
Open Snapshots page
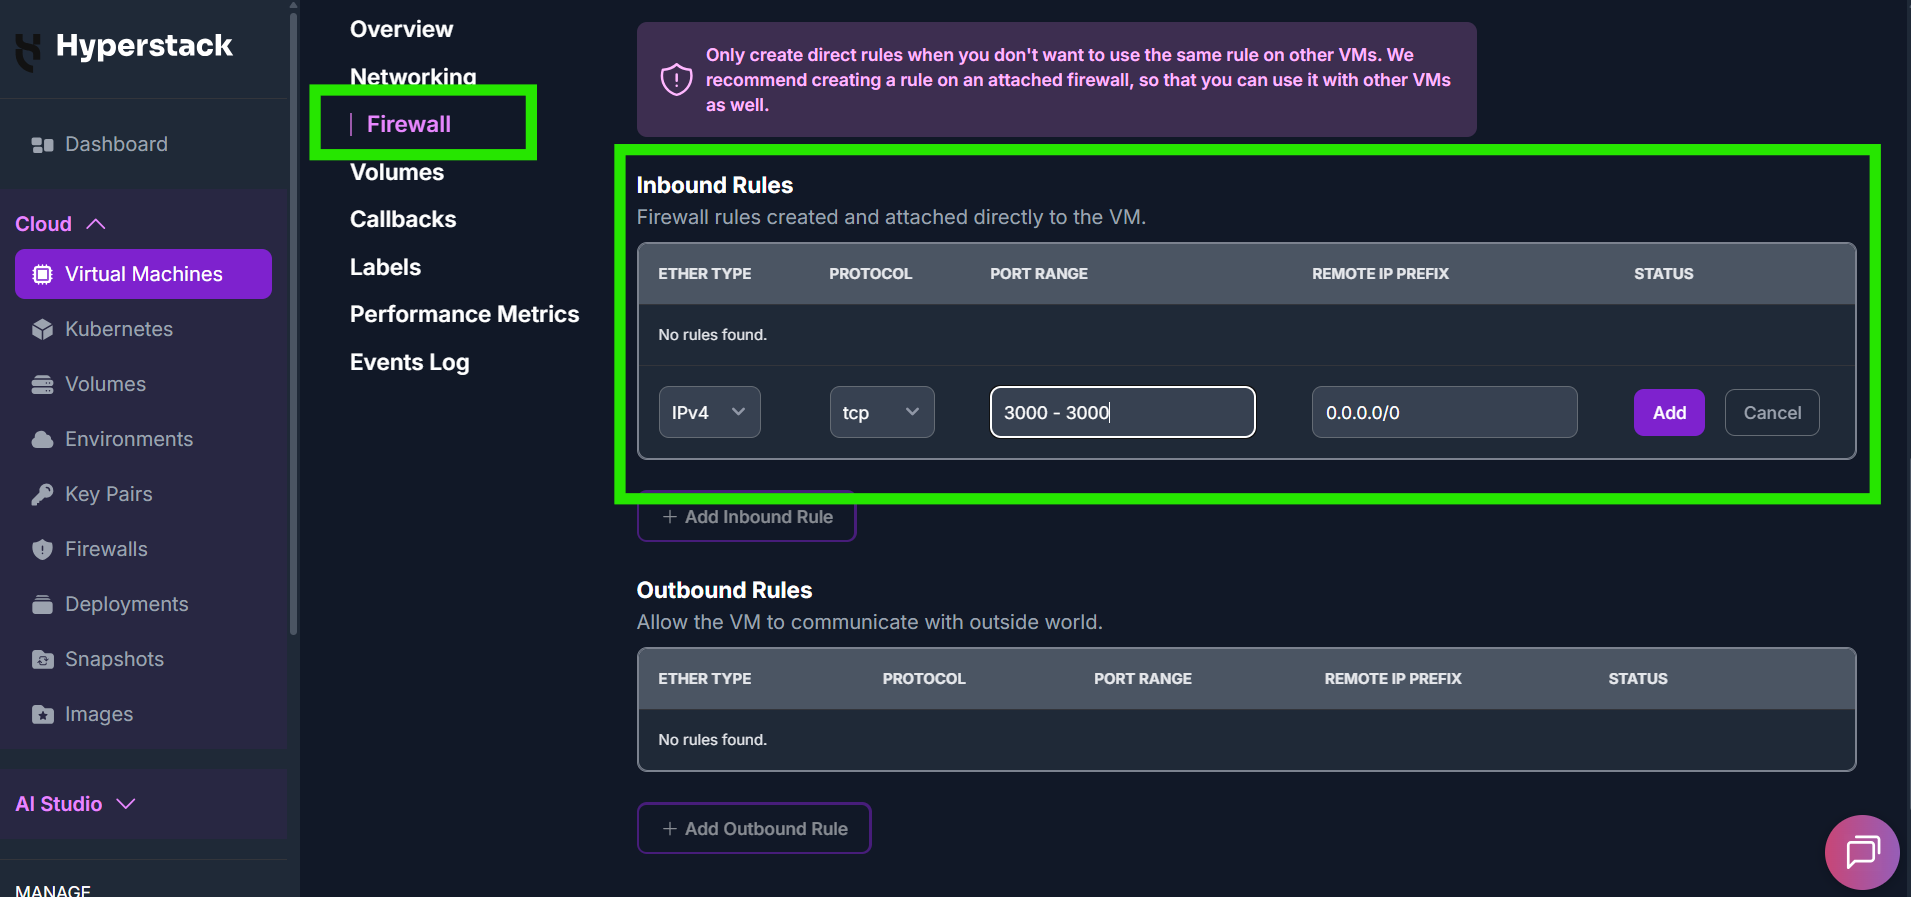click(x=114, y=659)
